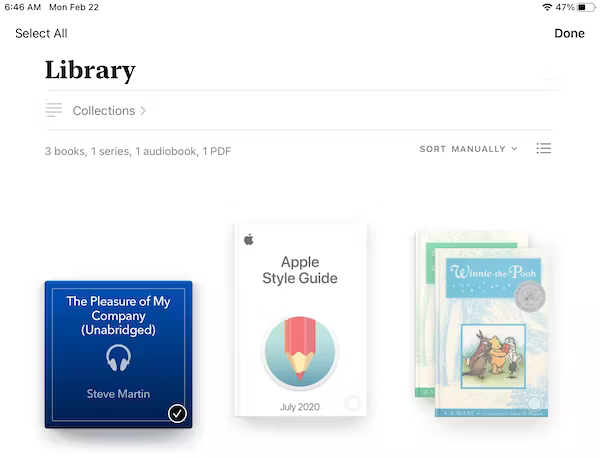The image size is (600, 458).
Task: Tap Done to finish editing
Action: pos(569,33)
